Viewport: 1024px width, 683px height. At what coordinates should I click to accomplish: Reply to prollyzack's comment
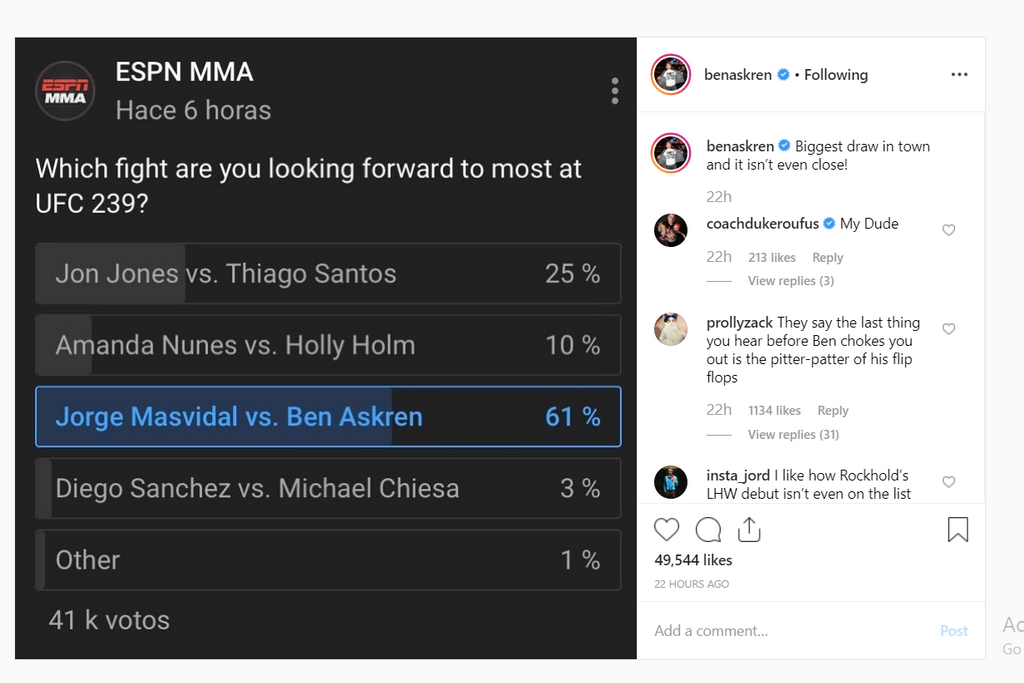coord(832,410)
